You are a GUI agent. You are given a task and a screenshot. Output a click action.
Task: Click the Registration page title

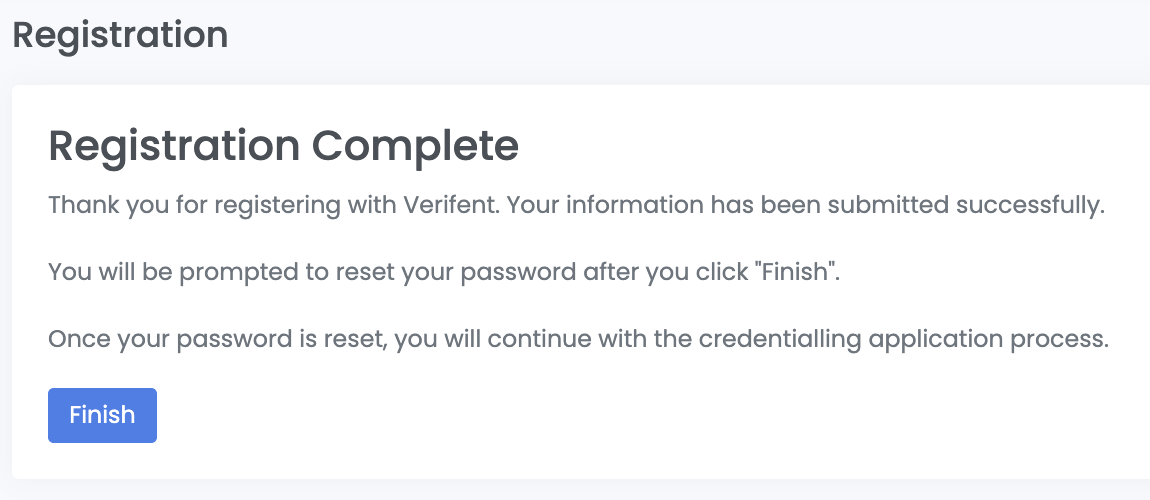click(x=120, y=36)
